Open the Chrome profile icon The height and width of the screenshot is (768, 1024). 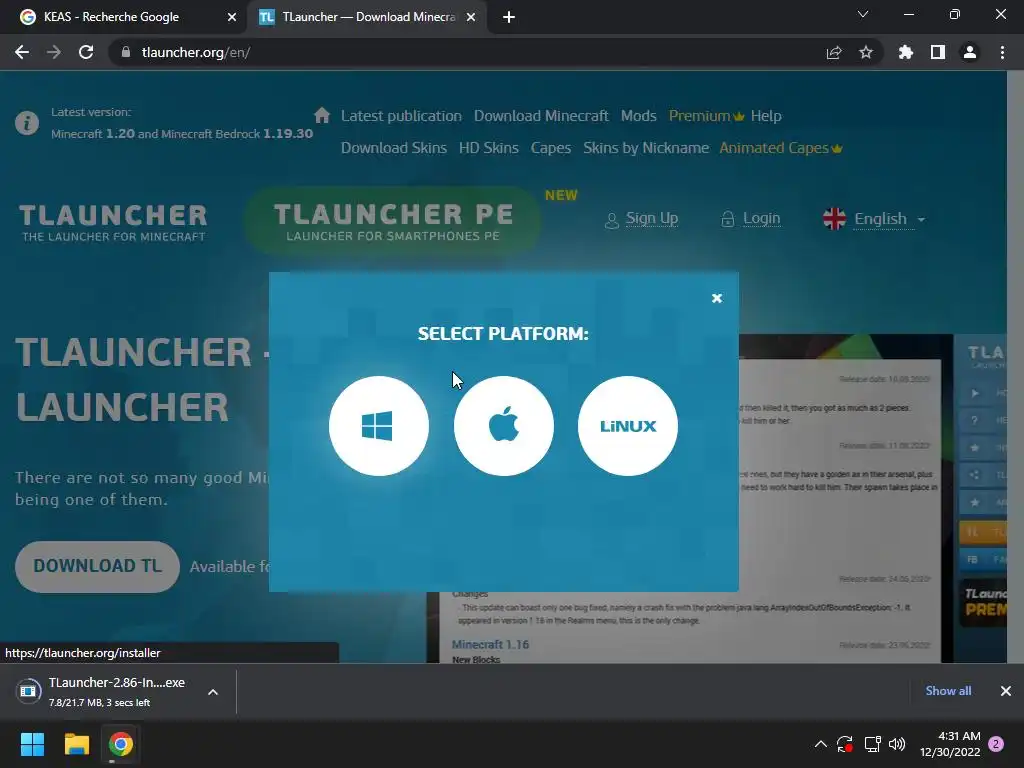[970, 52]
